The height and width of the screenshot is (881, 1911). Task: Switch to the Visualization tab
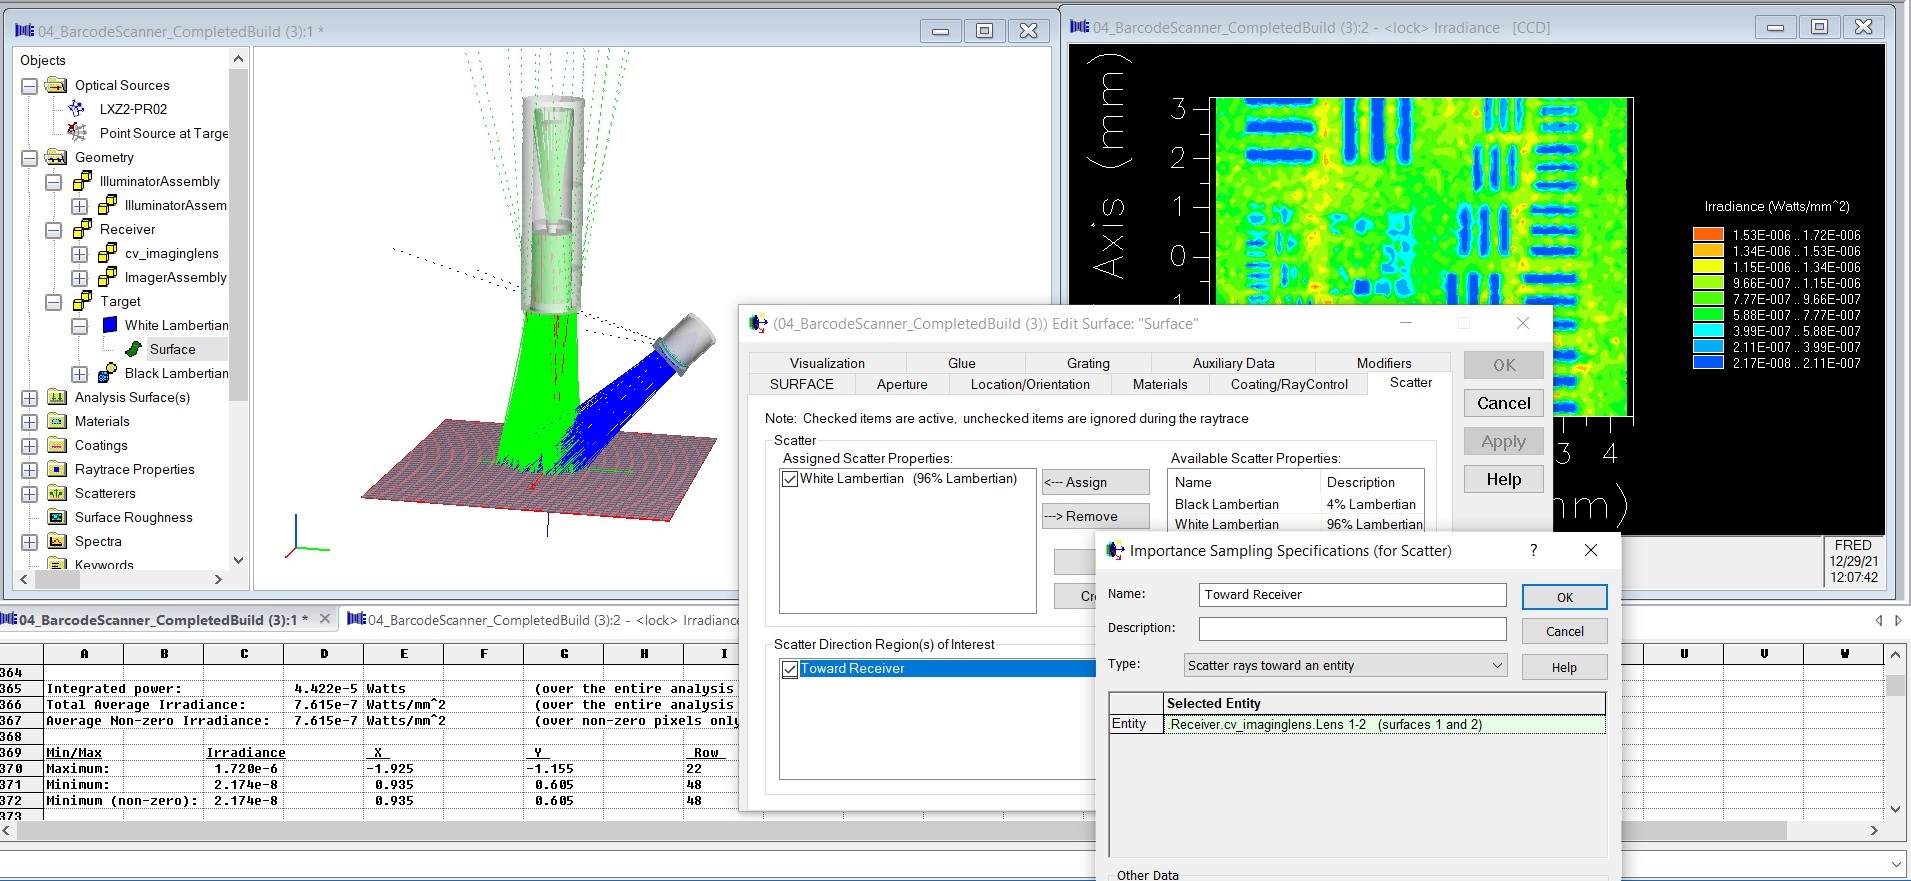point(827,363)
